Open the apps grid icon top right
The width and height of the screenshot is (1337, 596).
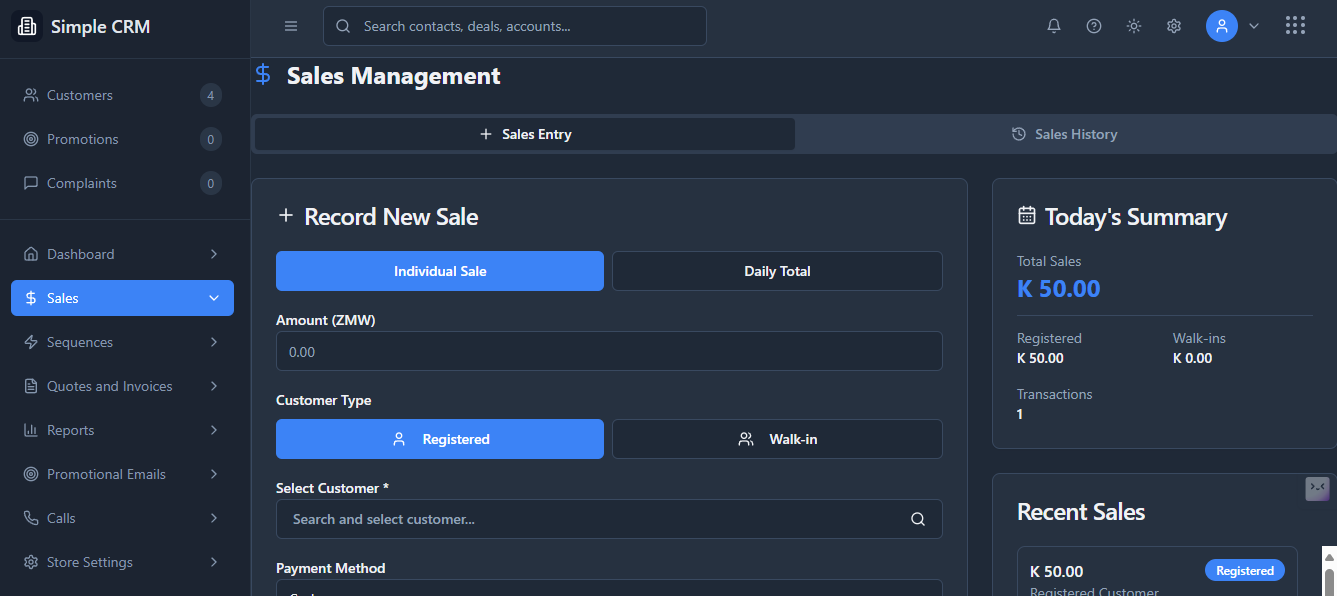pos(1295,25)
